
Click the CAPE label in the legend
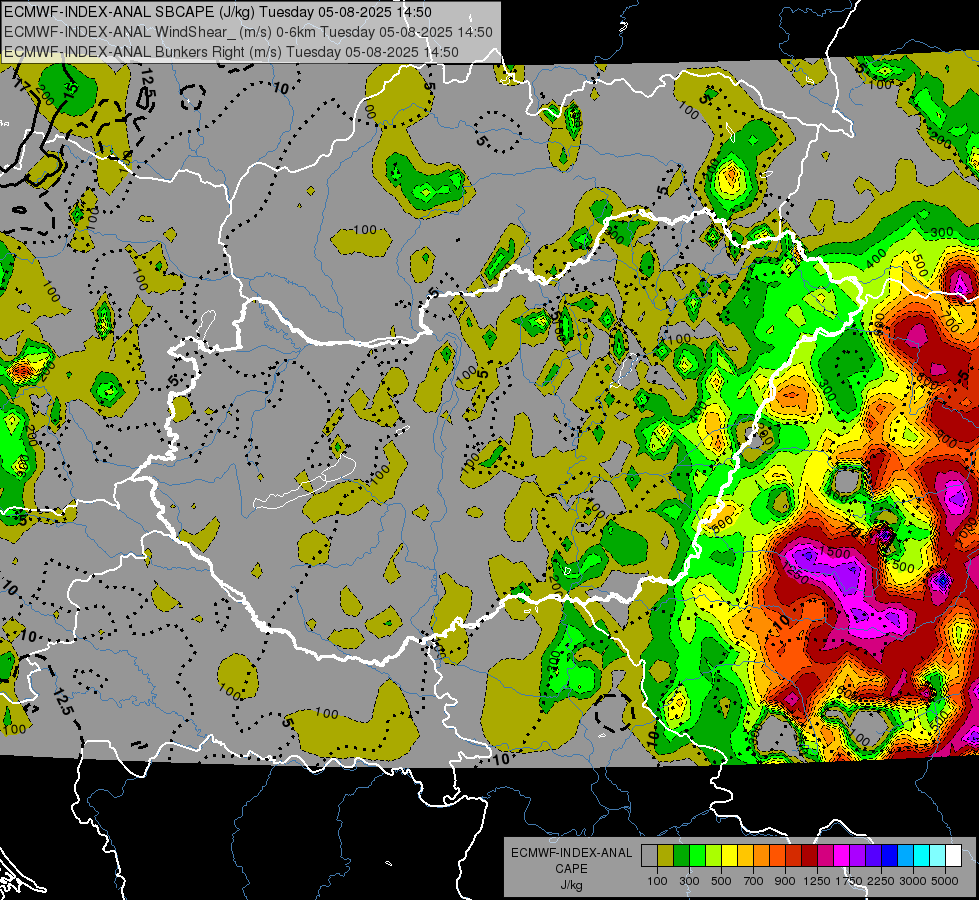571,869
